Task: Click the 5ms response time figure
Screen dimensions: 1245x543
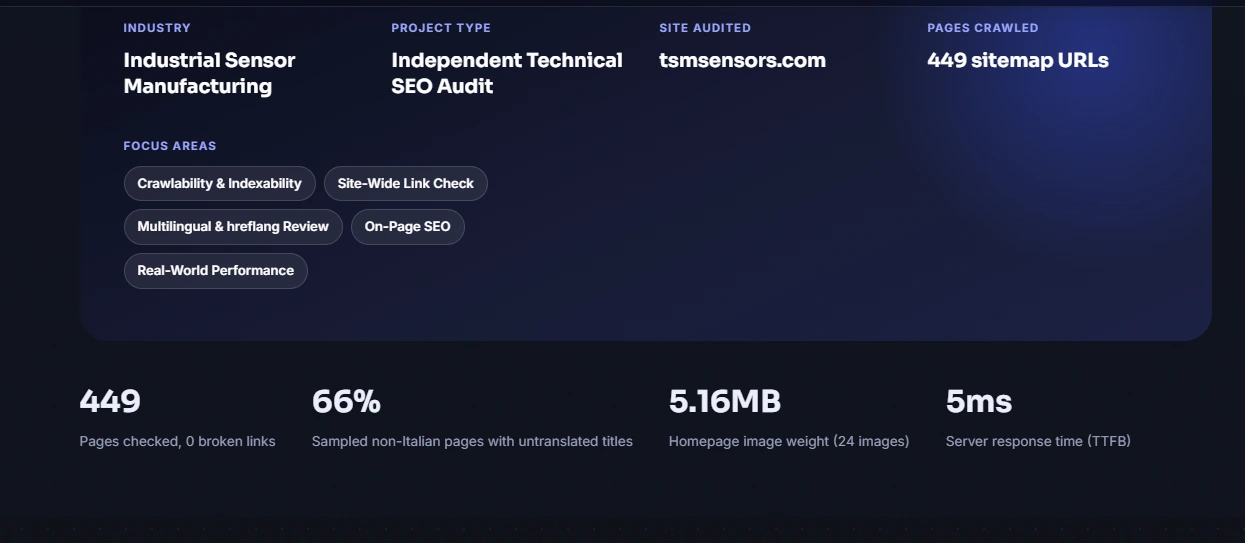Action: 979,402
